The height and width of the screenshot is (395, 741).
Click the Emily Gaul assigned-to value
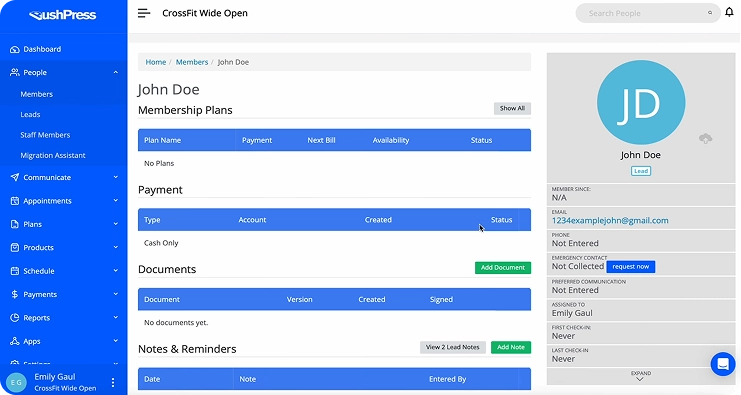click(572, 313)
